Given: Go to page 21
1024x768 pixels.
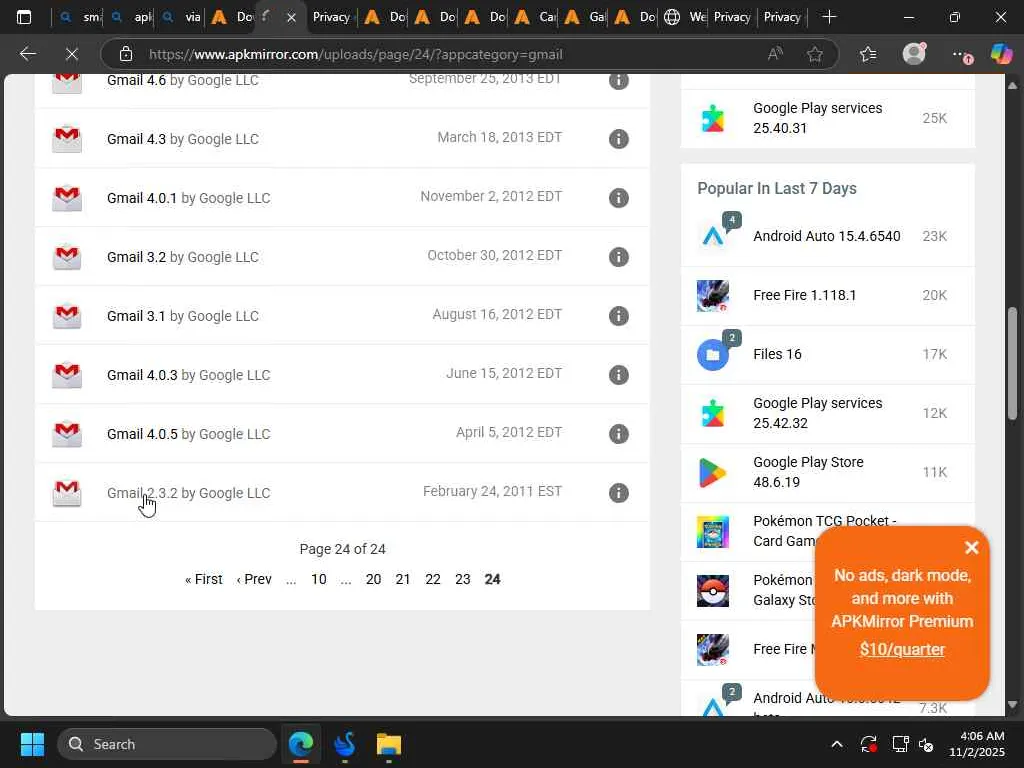Looking at the screenshot, I should [403, 579].
